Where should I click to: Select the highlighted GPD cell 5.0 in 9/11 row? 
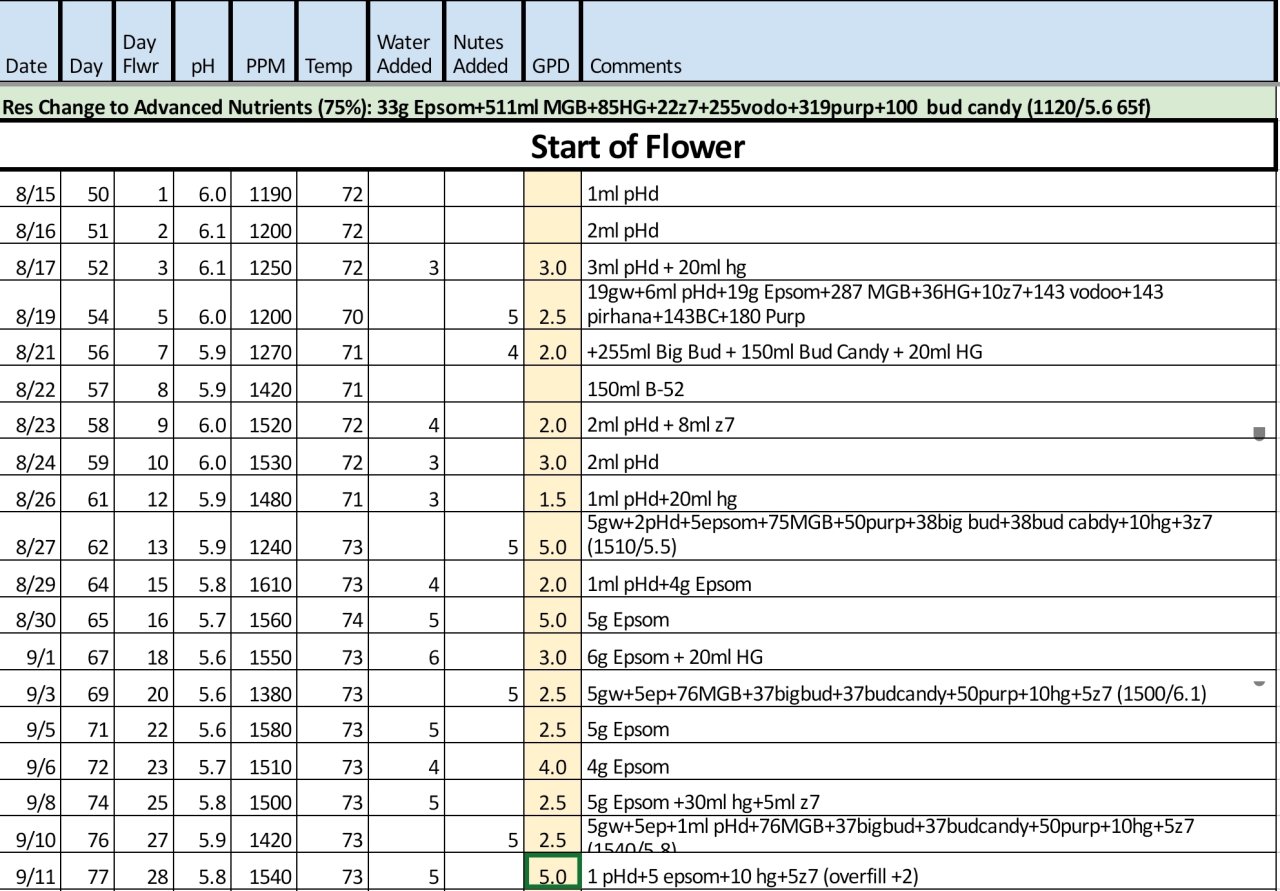coord(552,873)
